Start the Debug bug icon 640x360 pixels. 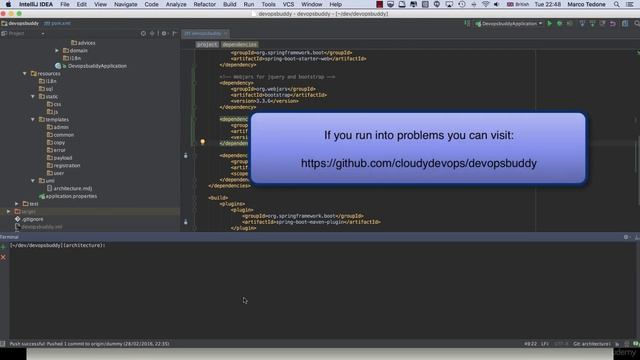pos(560,24)
